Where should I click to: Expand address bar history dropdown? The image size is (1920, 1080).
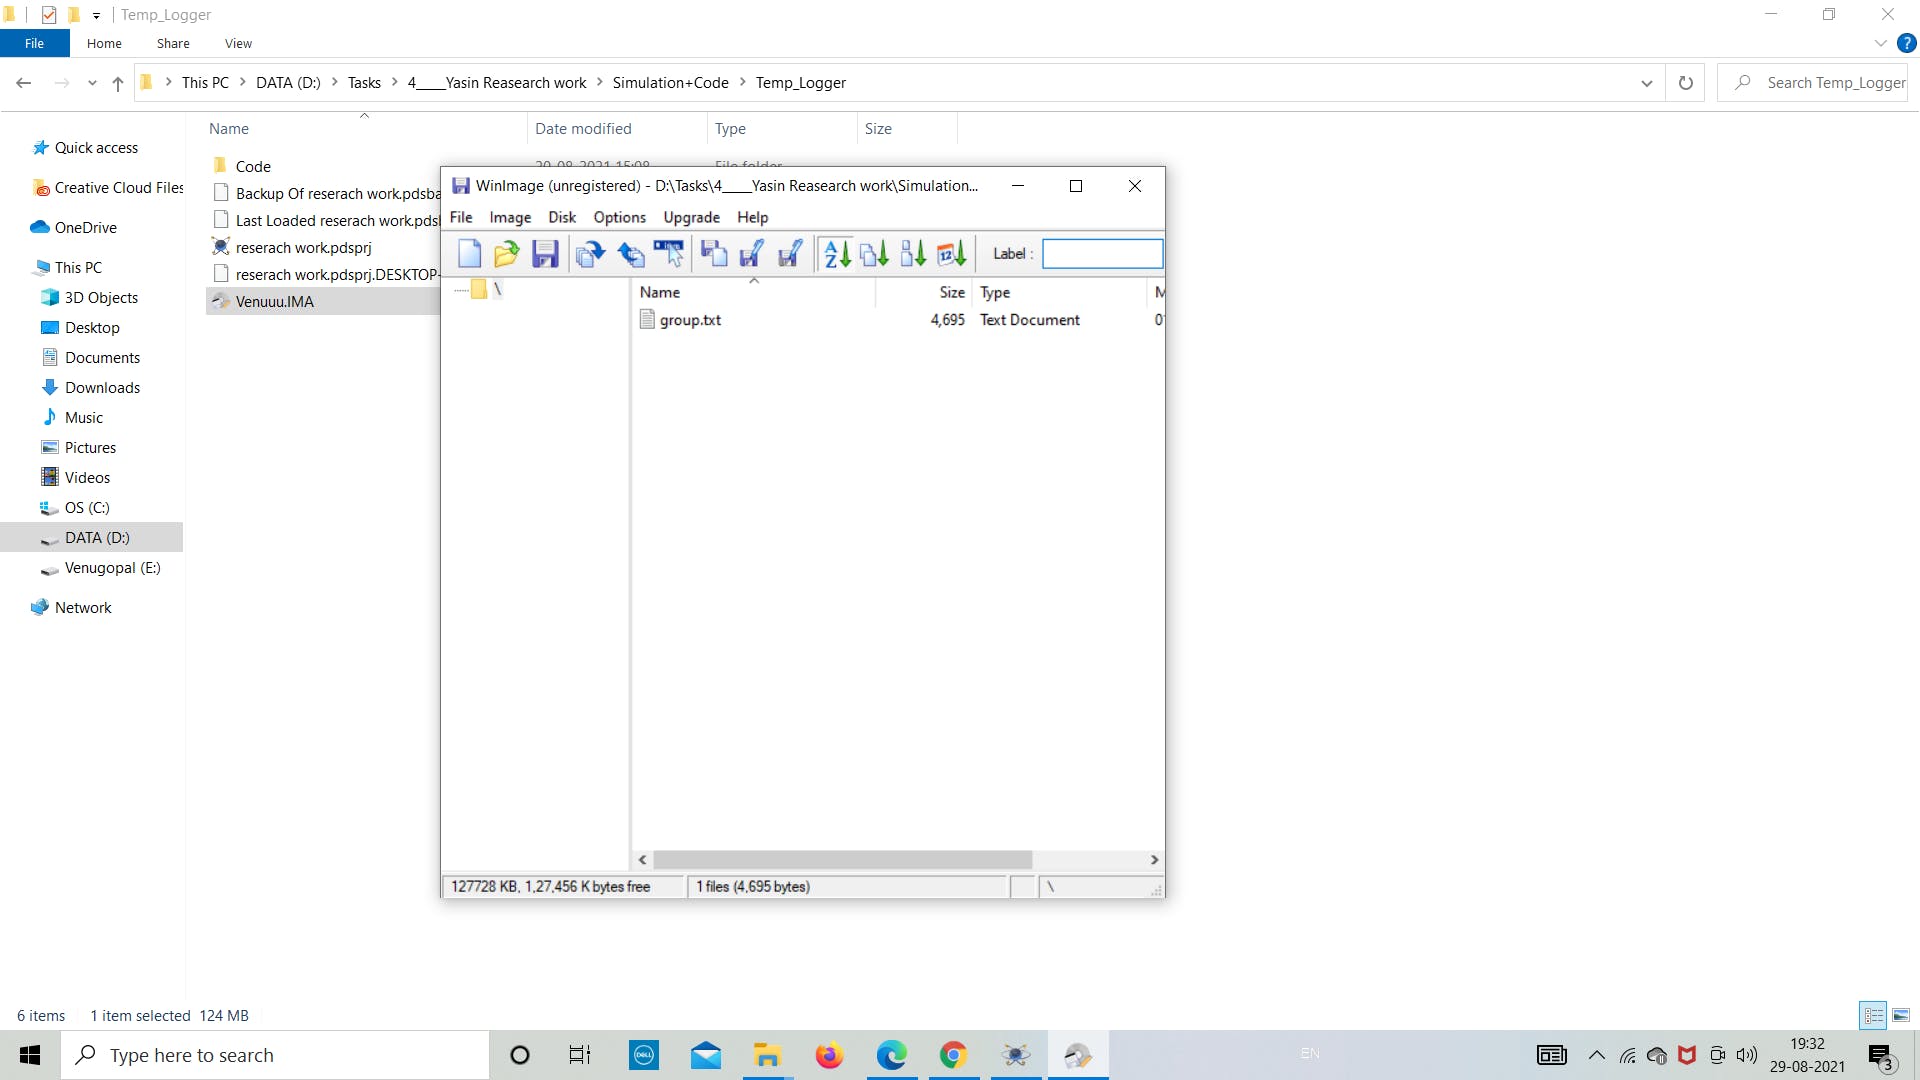(1647, 83)
